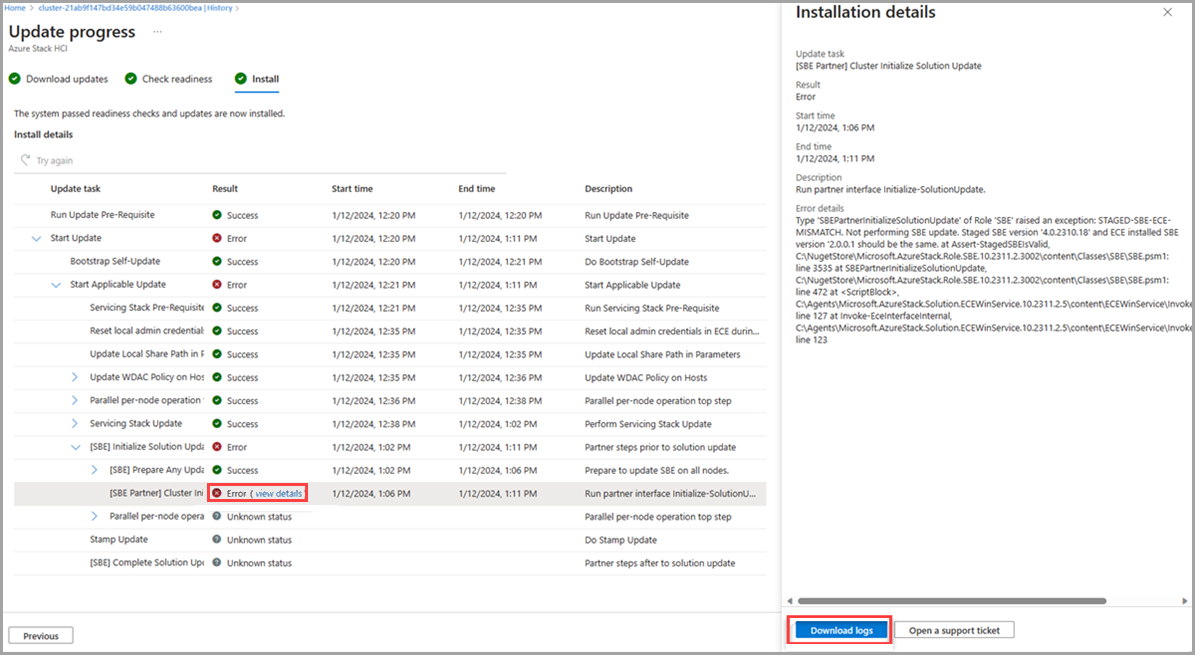Image resolution: width=1195 pixels, height=655 pixels.
Task: Click the success icon on Update Local Share Path
Action: 217,354
